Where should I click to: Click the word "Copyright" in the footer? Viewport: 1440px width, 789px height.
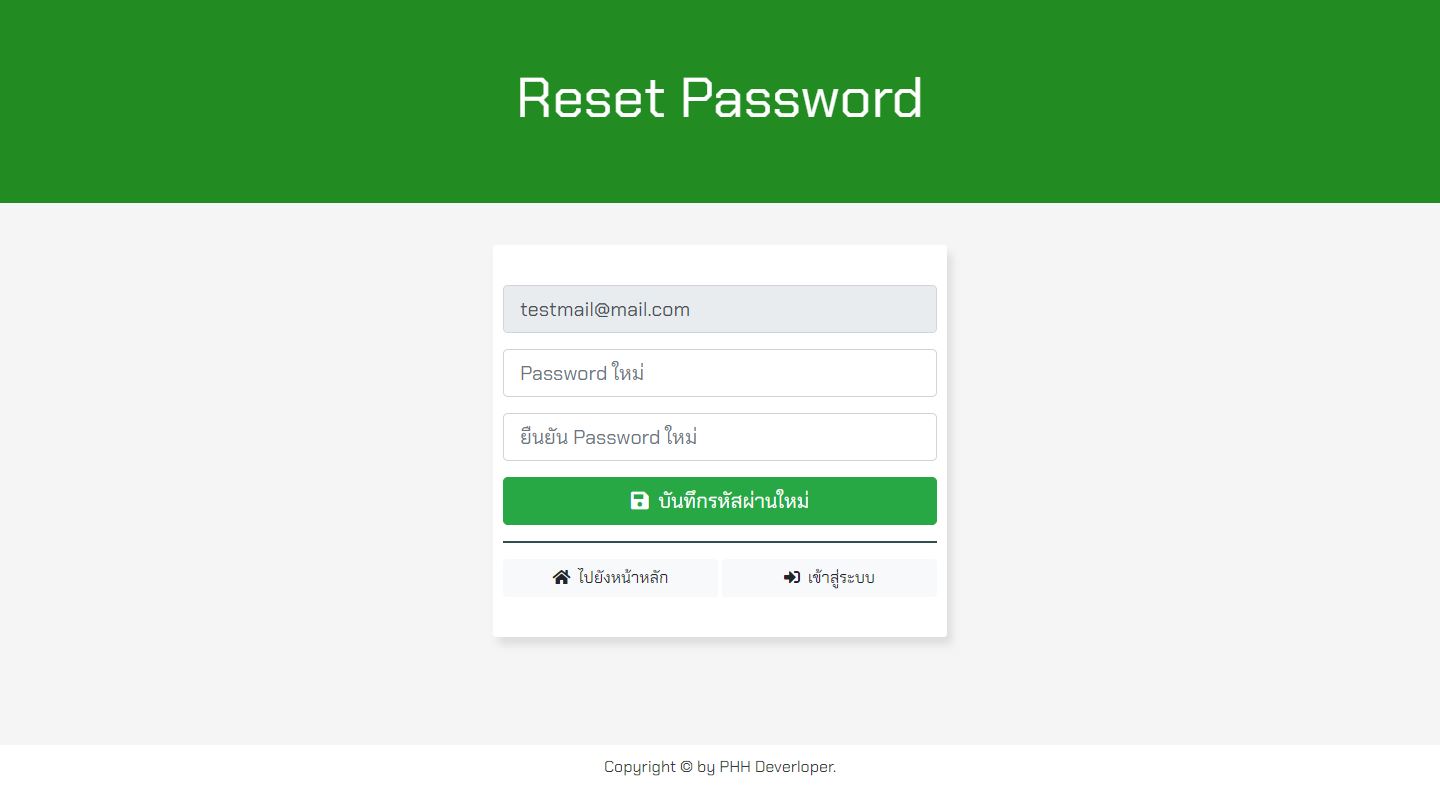[640, 767]
